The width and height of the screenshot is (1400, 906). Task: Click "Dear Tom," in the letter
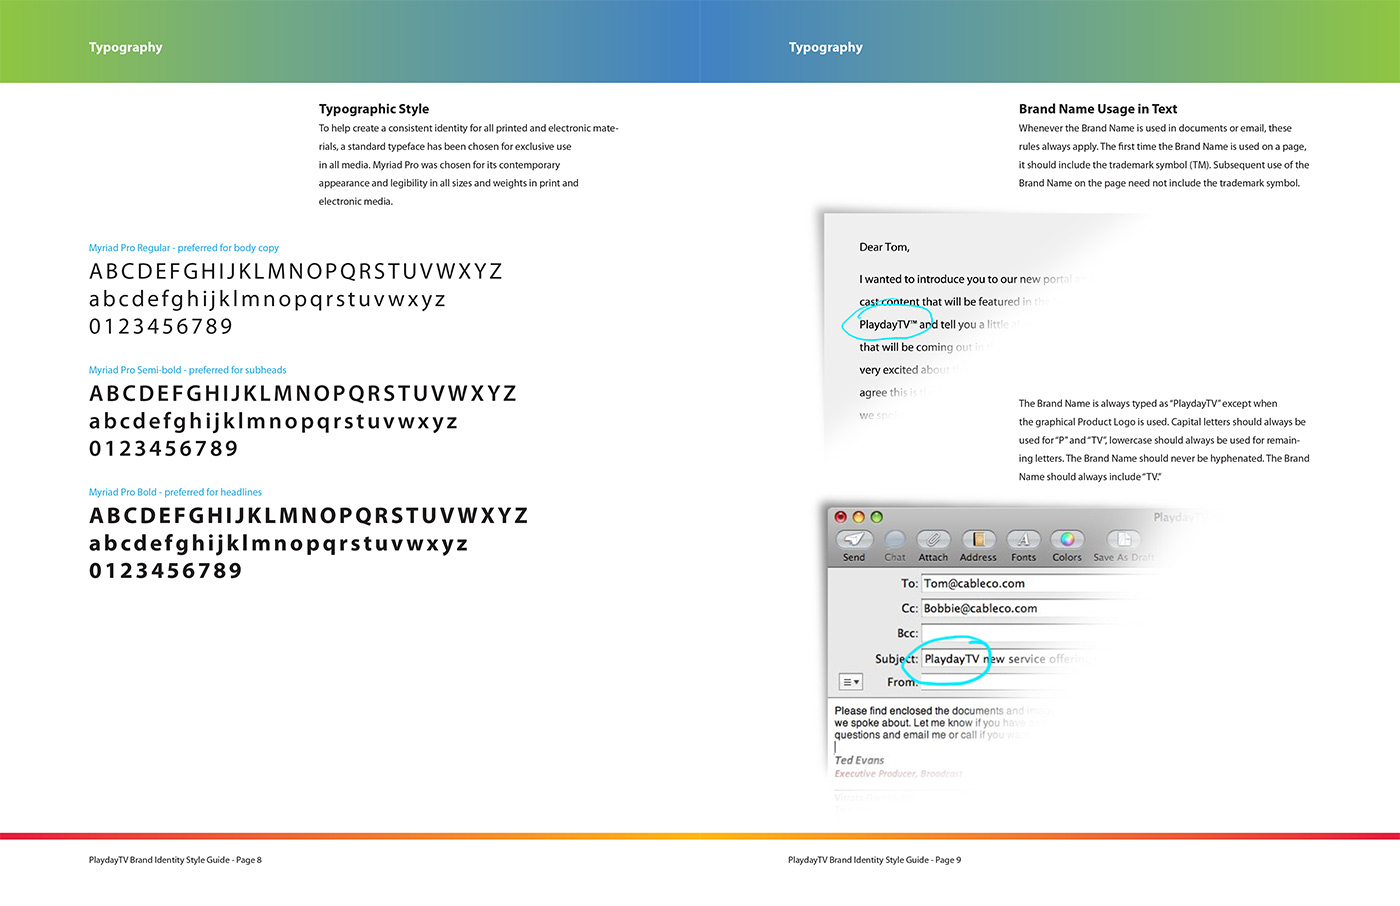point(884,247)
